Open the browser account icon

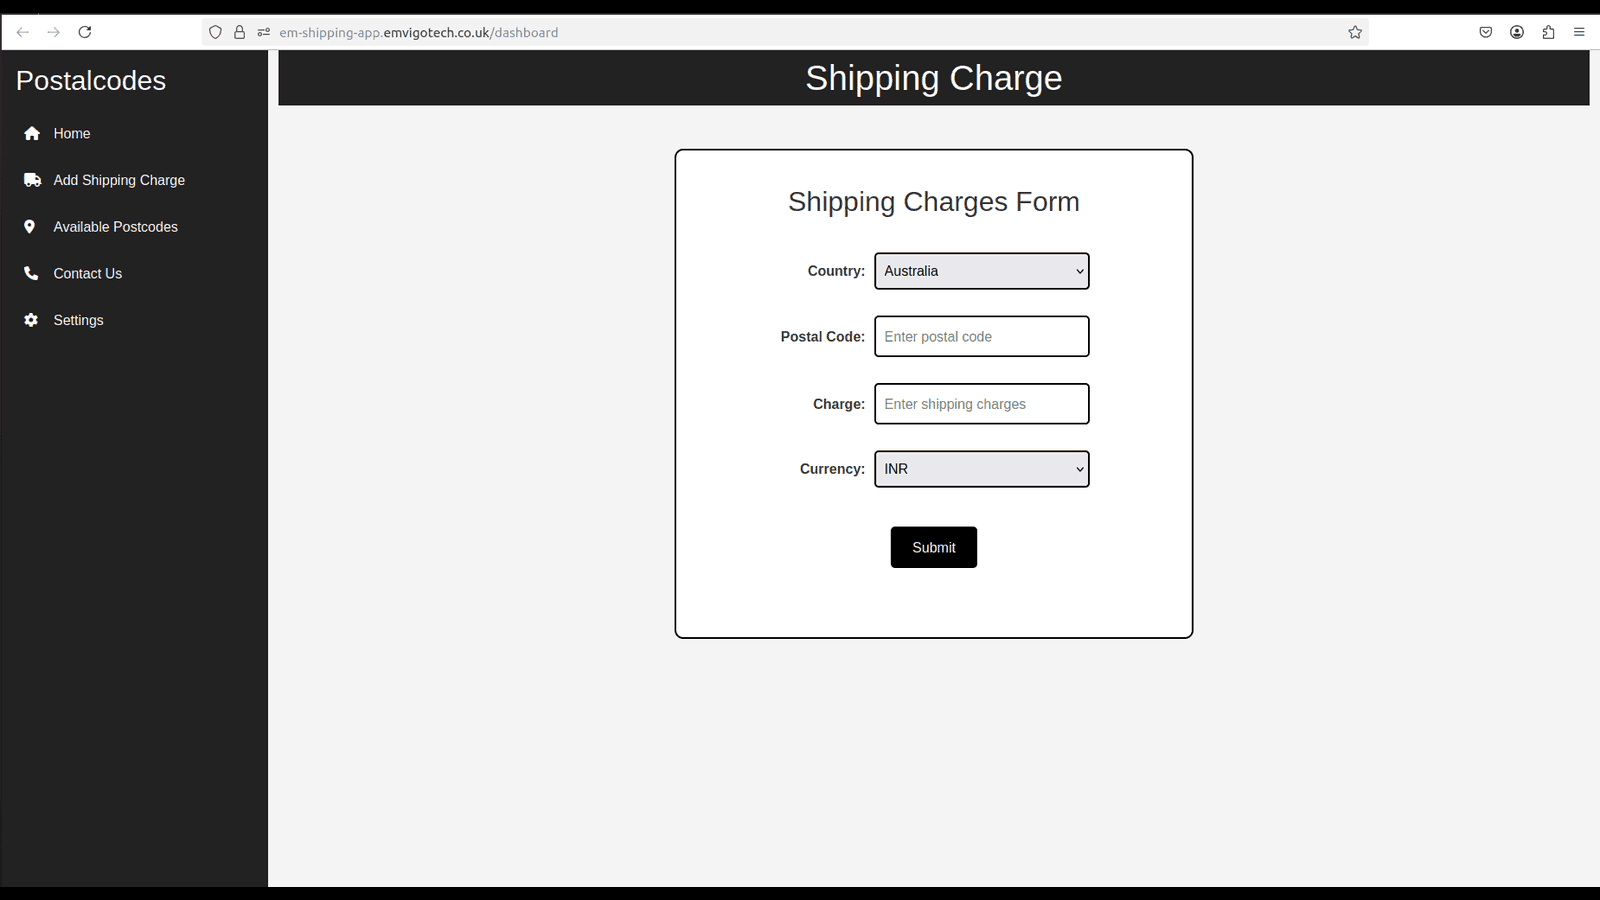pos(1516,31)
